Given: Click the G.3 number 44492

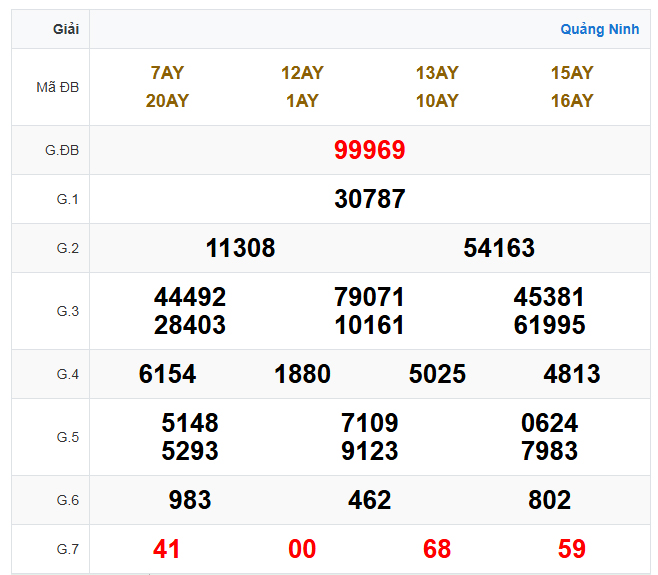Looking at the screenshot, I should click(x=190, y=297).
